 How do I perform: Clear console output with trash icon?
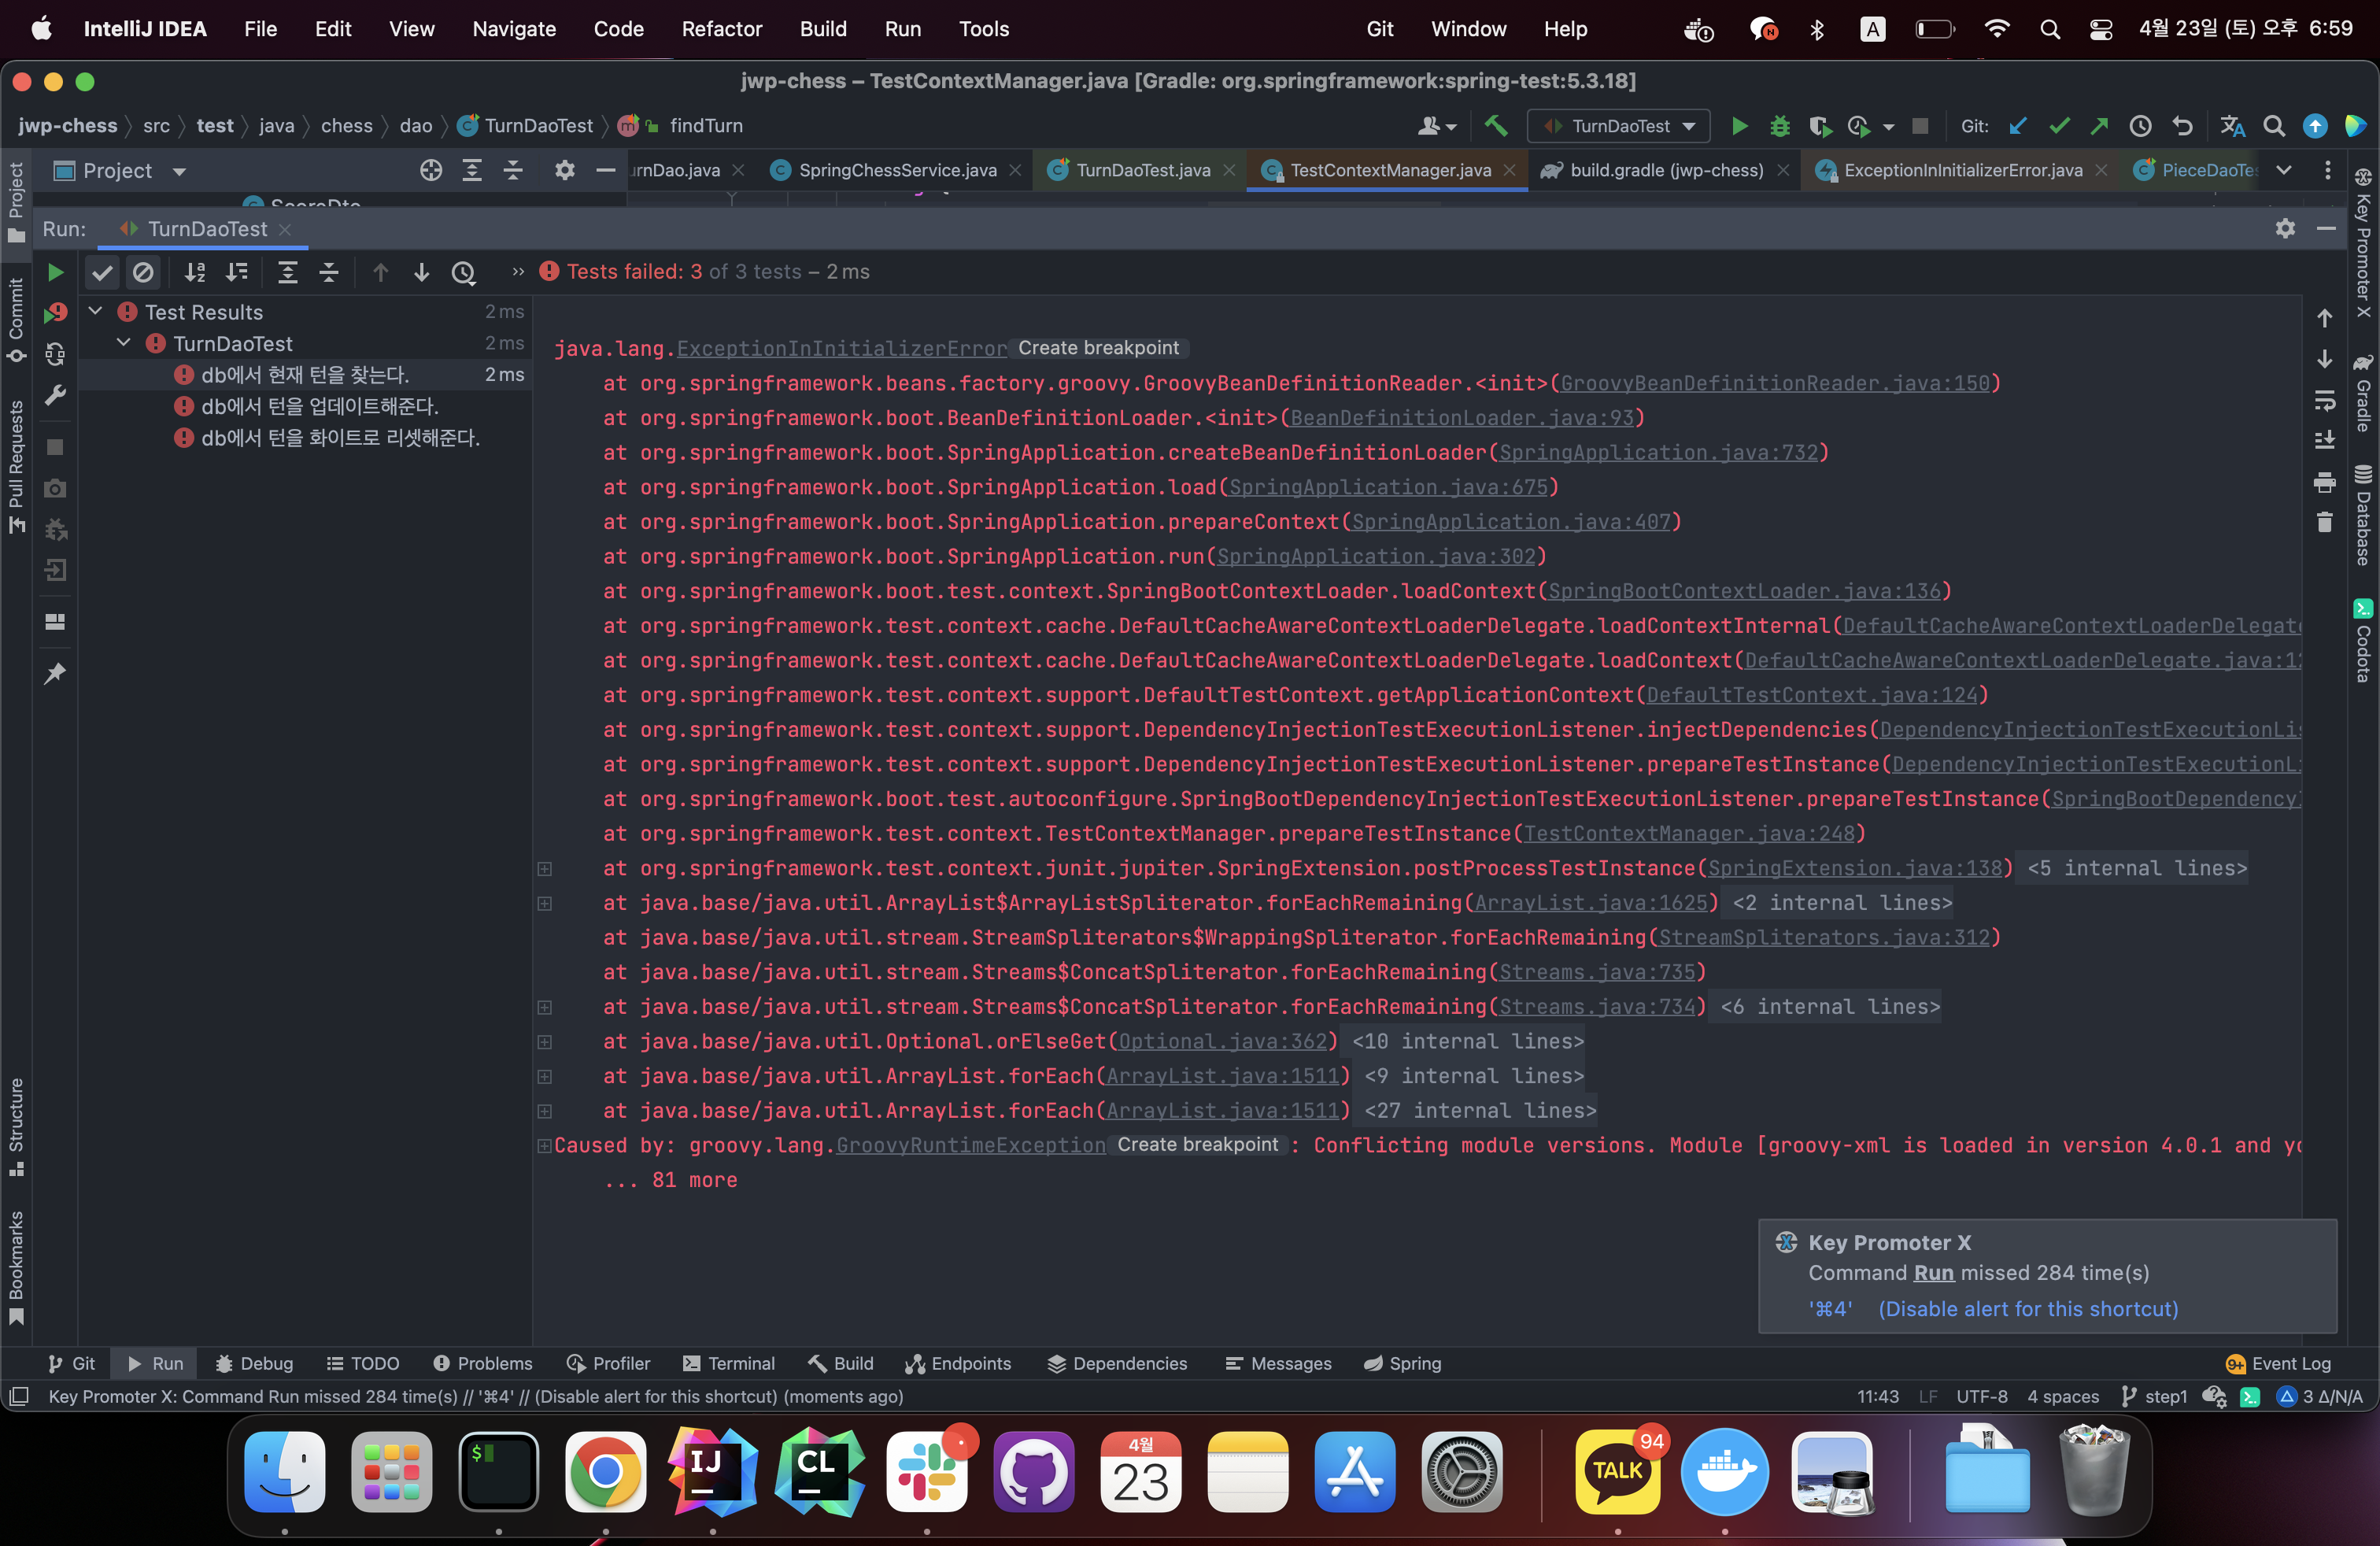(x=2324, y=522)
